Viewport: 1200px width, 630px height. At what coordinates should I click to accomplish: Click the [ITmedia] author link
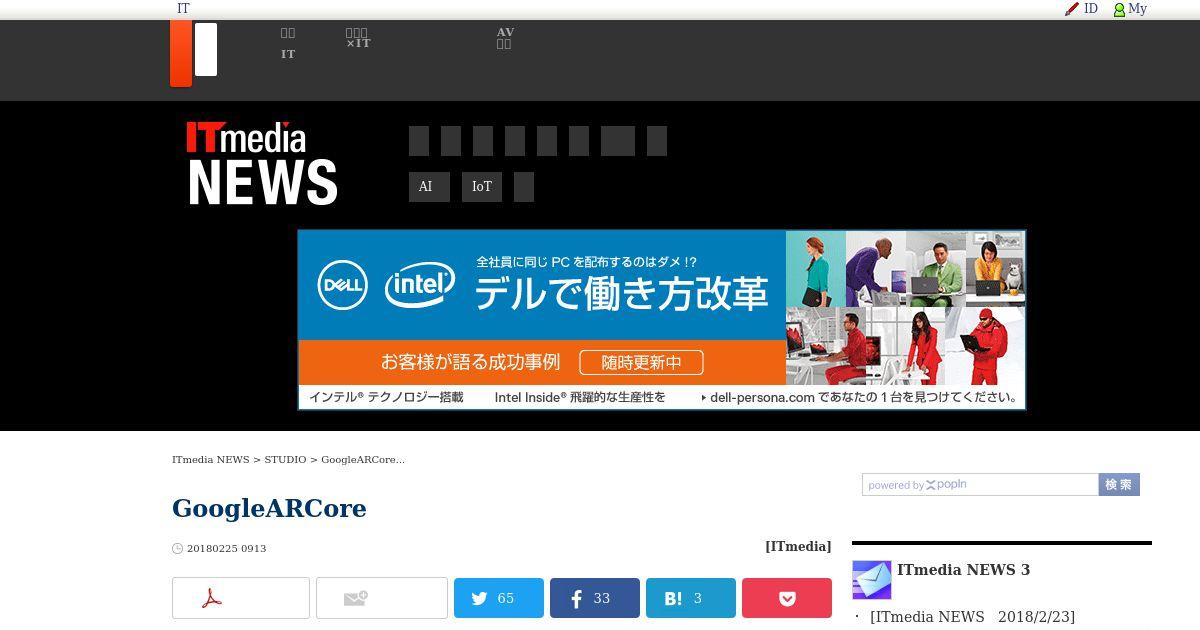[x=798, y=546]
